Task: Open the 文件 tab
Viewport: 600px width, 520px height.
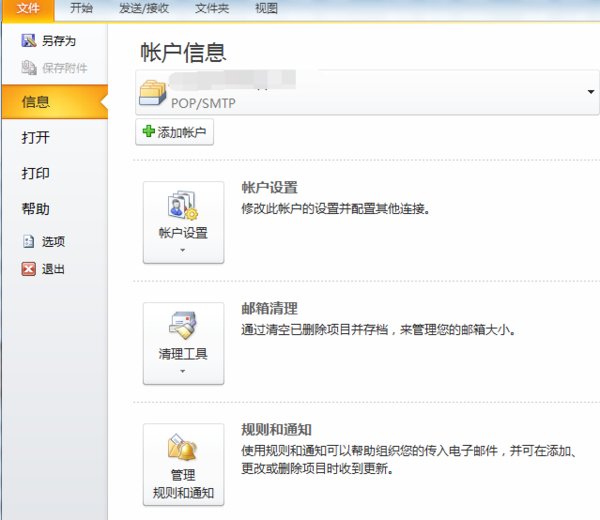Action: [28, 8]
